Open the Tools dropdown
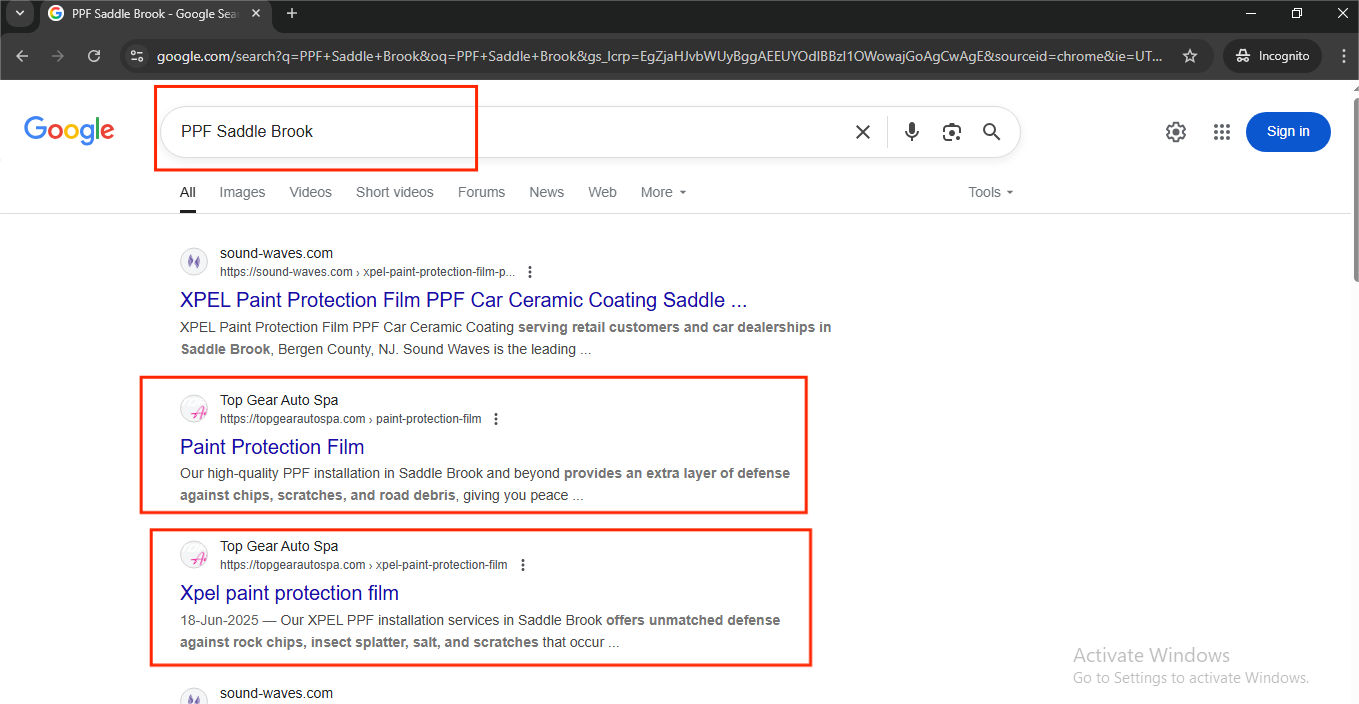1359x704 pixels. tap(990, 192)
